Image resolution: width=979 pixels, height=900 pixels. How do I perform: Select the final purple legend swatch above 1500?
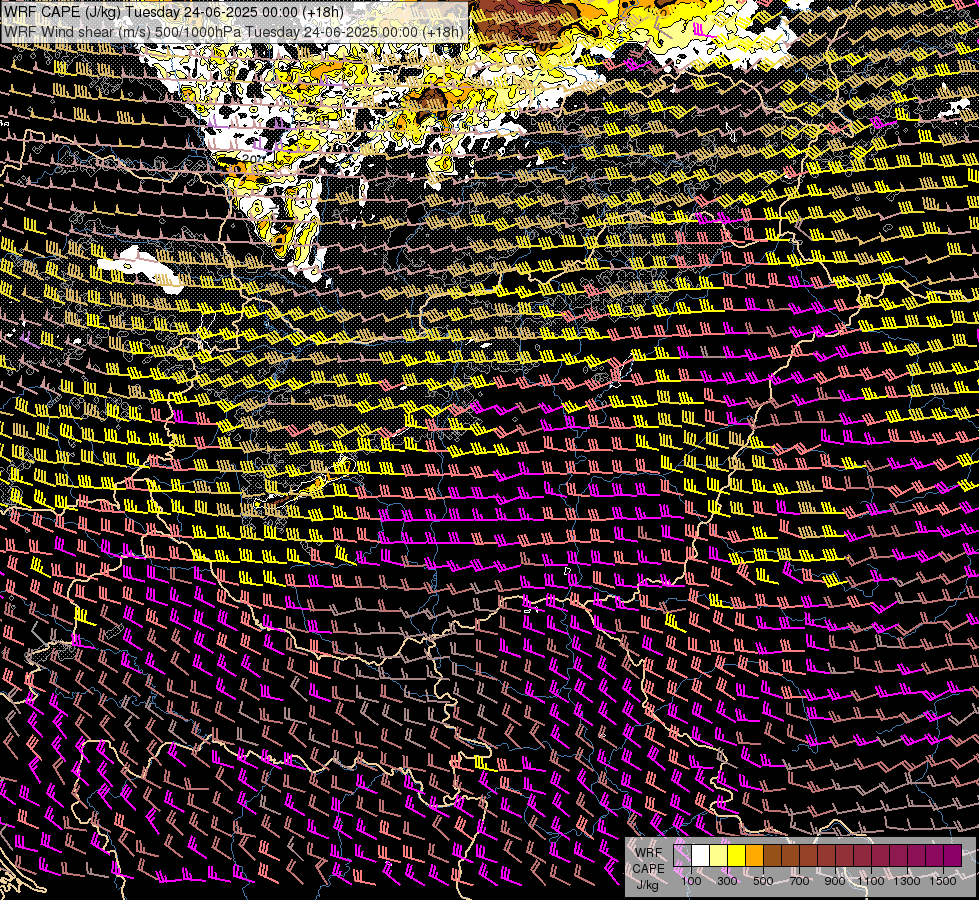953,856
